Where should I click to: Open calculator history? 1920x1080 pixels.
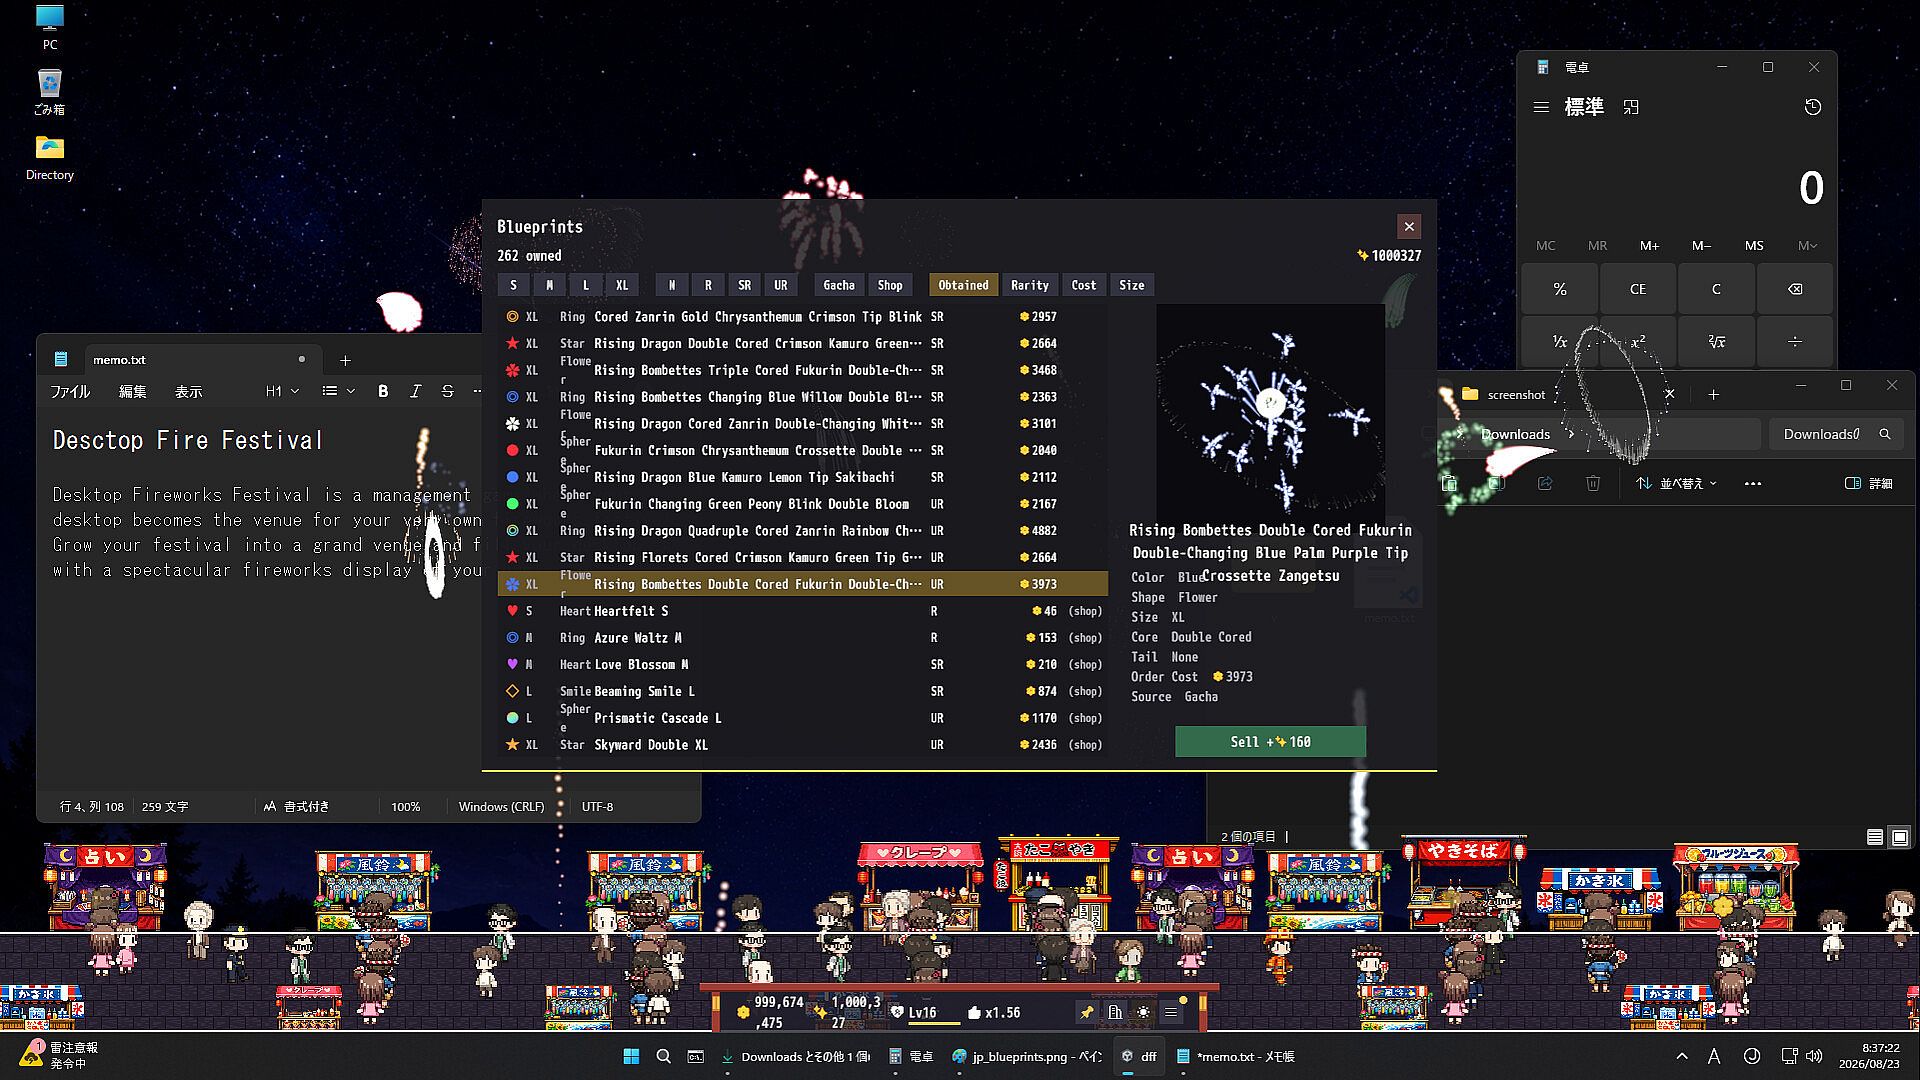point(1812,107)
